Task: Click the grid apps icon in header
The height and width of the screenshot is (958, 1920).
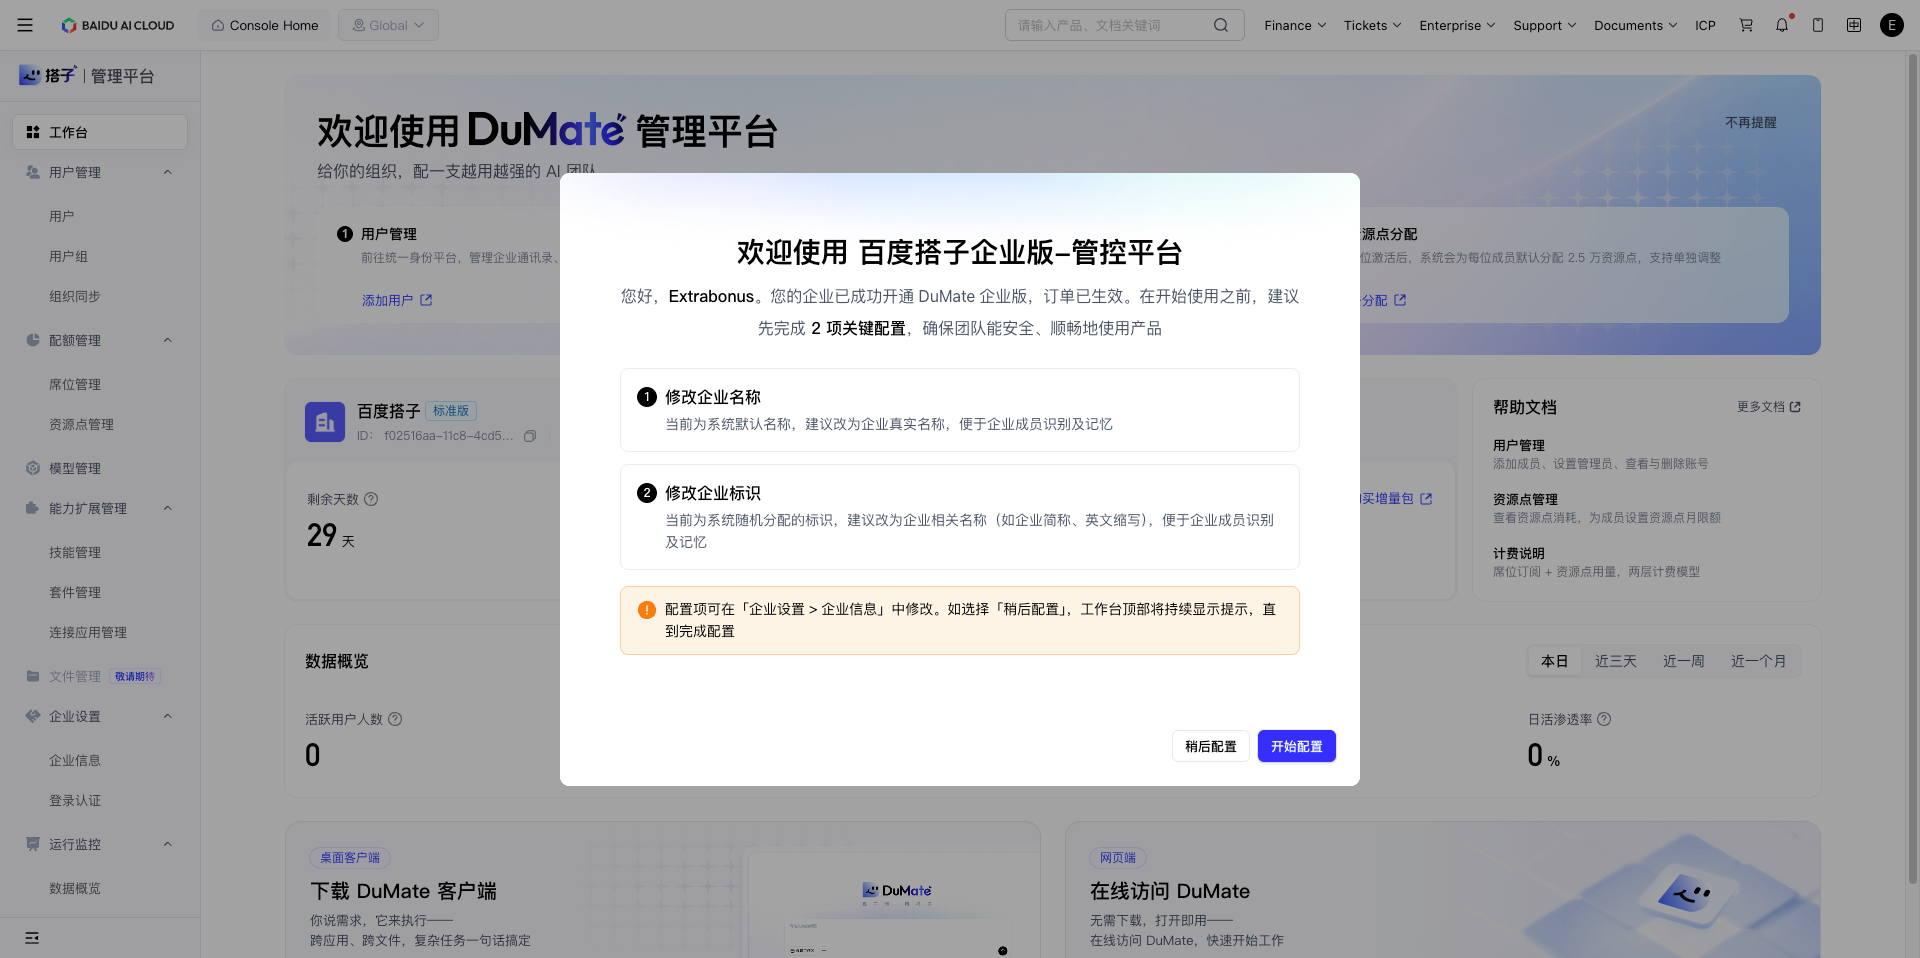Action: [x=1854, y=25]
